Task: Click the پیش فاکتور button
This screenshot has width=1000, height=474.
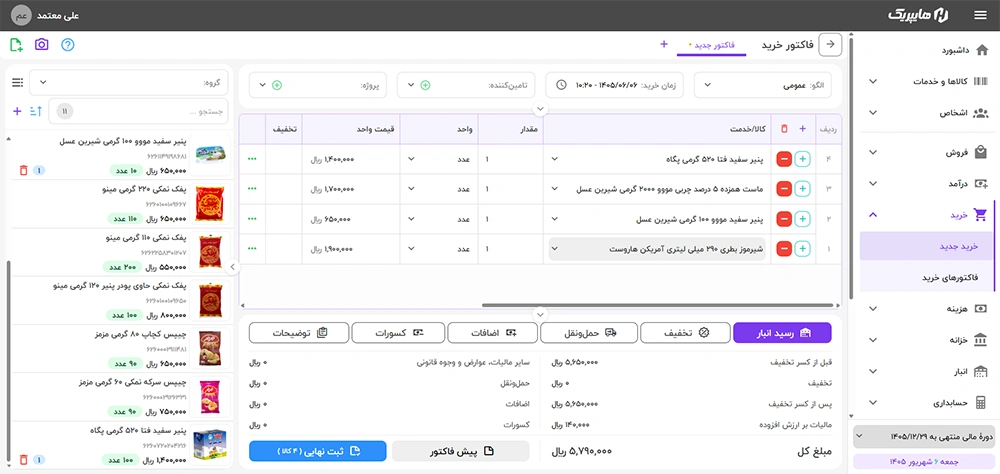Action: pyautogui.click(x=460, y=451)
